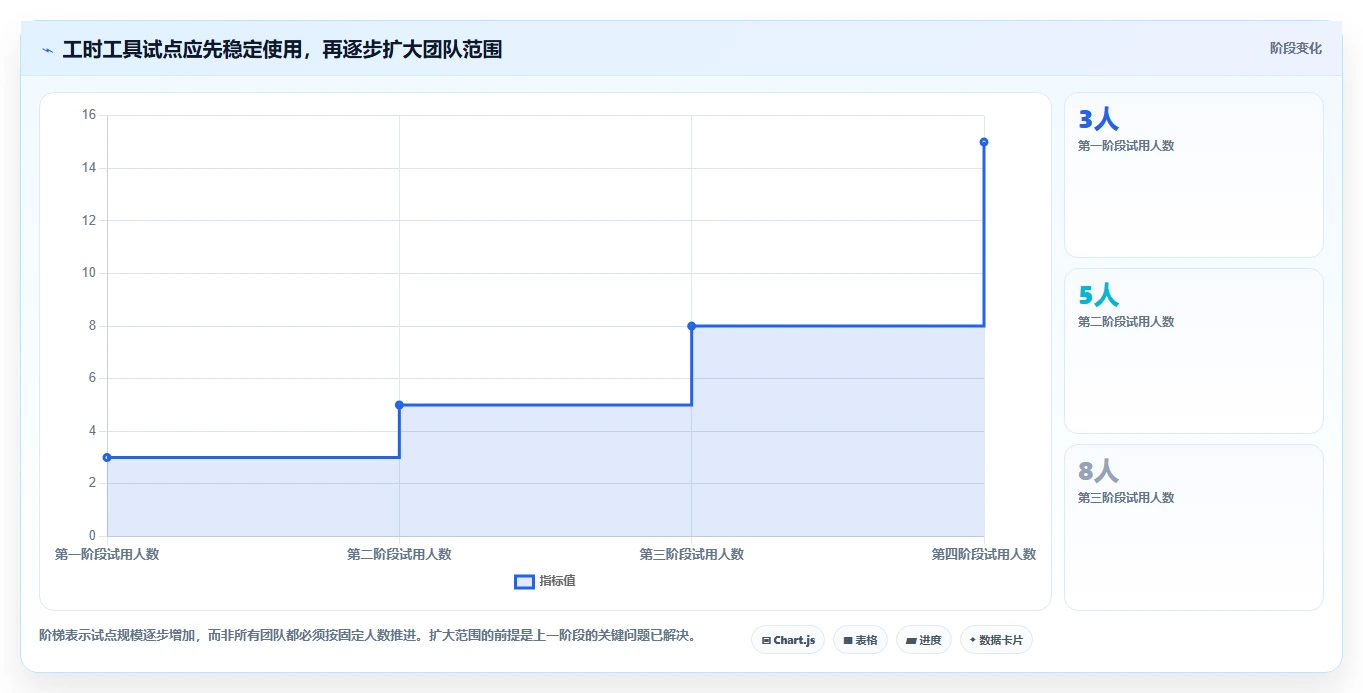
Task: Click the x-axis label 第二阶段试用人数
Action: [x=399, y=554]
